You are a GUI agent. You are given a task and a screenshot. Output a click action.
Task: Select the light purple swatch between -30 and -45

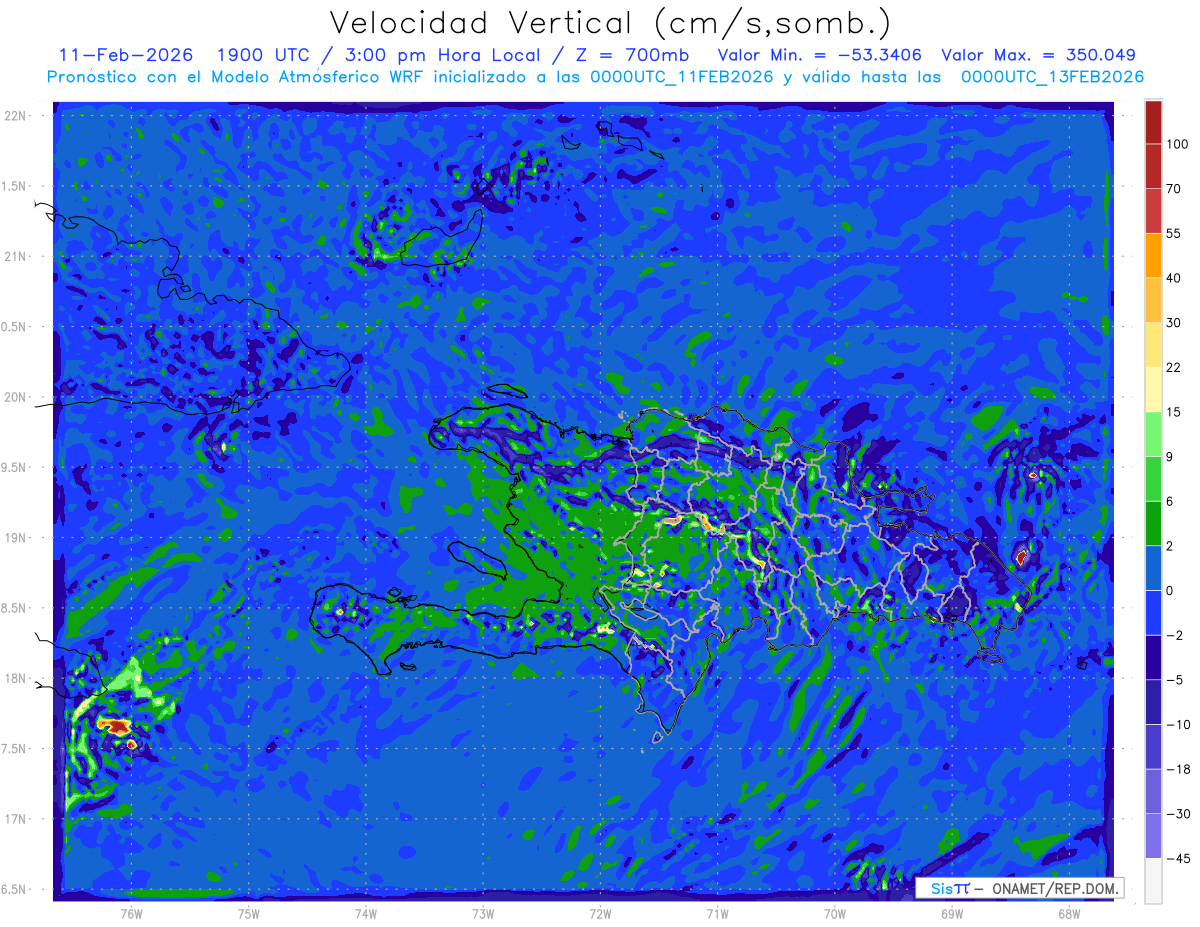1153,836
